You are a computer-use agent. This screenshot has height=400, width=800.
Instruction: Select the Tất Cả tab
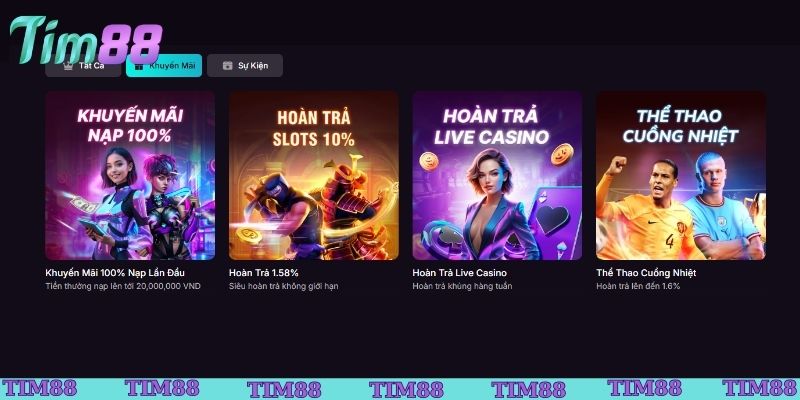(x=83, y=65)
